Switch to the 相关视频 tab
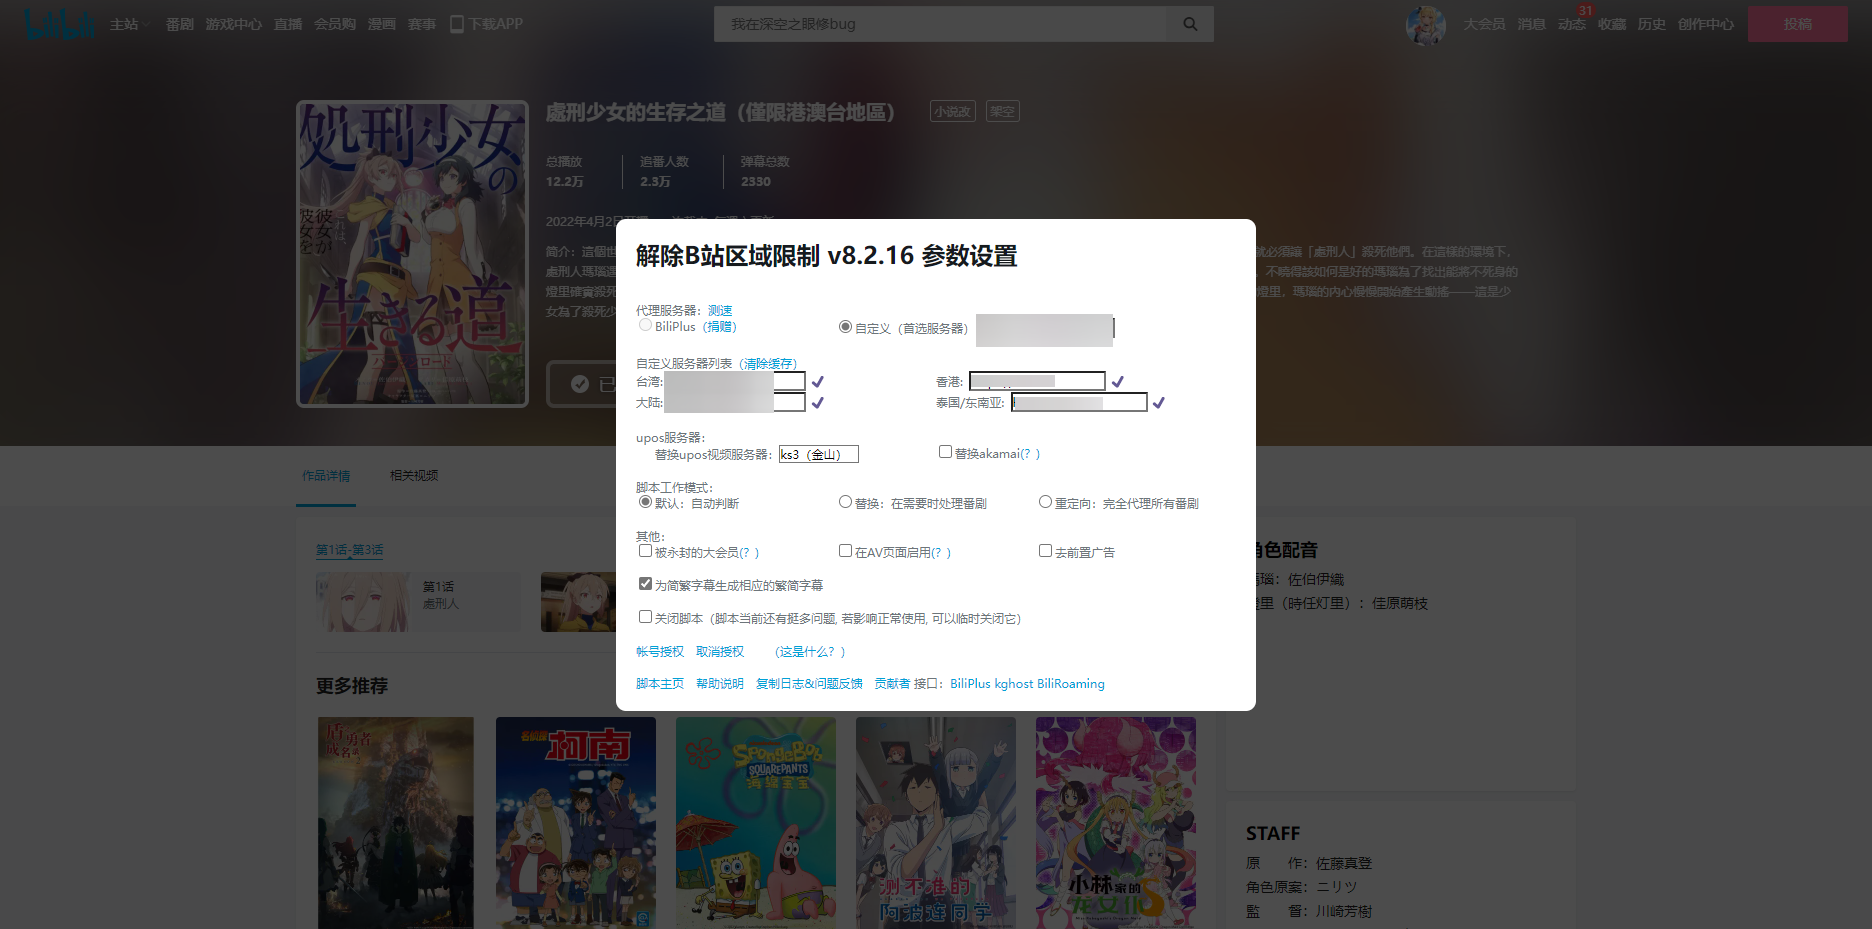The image size is (1872, 929). point(414,476)
